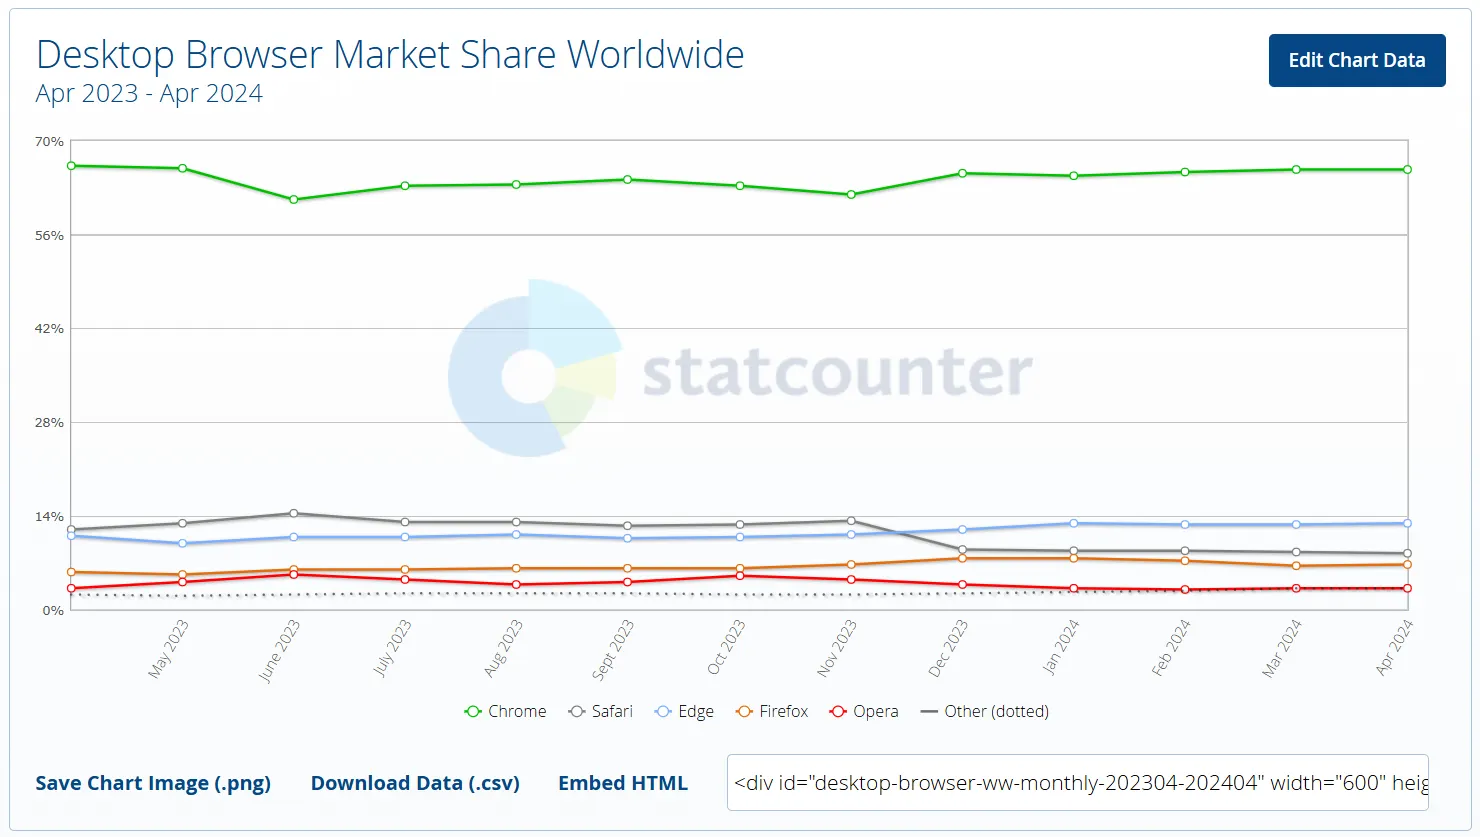This screenshot has height=837, width=1480.
Task: Click the Firefox data point for Dec 2023
Action: (962, 558)
